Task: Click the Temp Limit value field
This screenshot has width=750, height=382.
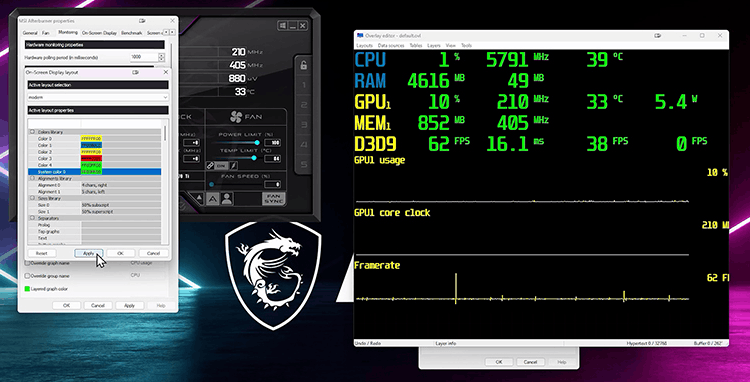Action: pyautogui.click(x=273, y=158)
